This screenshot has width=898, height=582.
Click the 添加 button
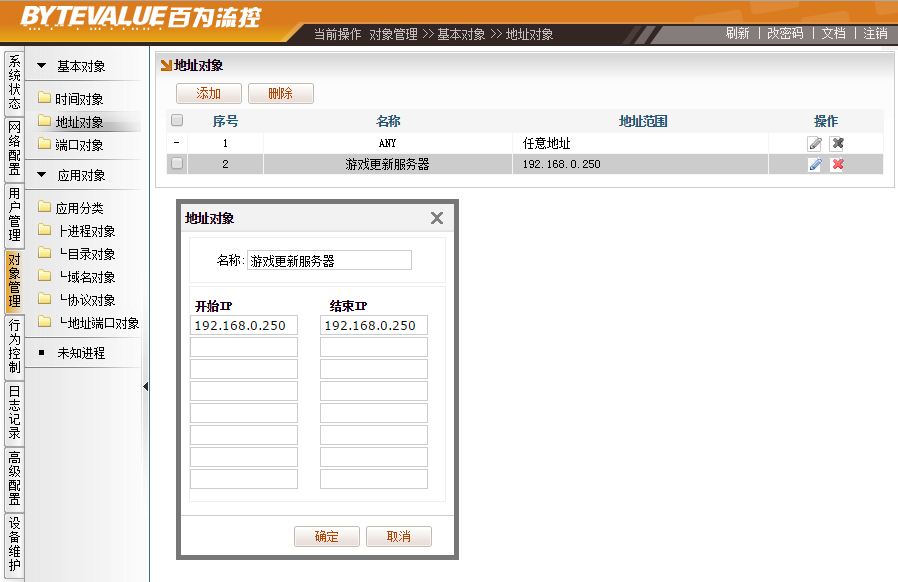click(209, 94)
